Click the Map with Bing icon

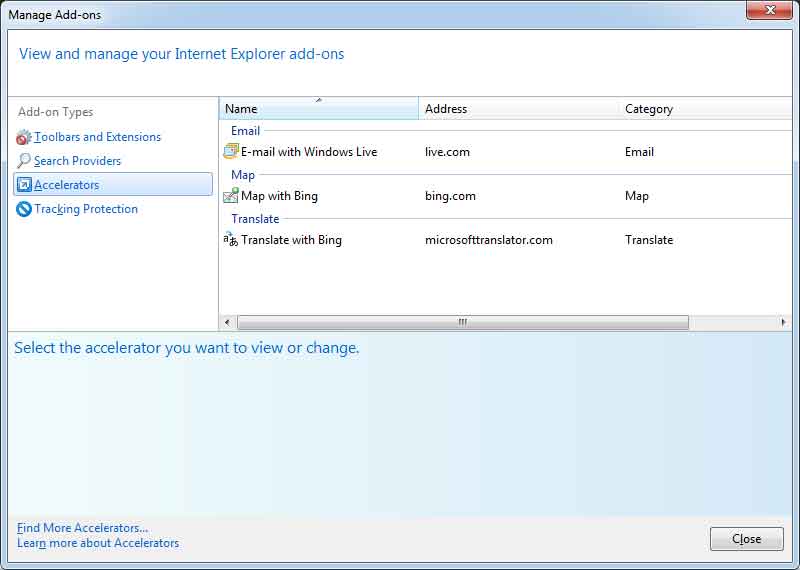point(231,195)
